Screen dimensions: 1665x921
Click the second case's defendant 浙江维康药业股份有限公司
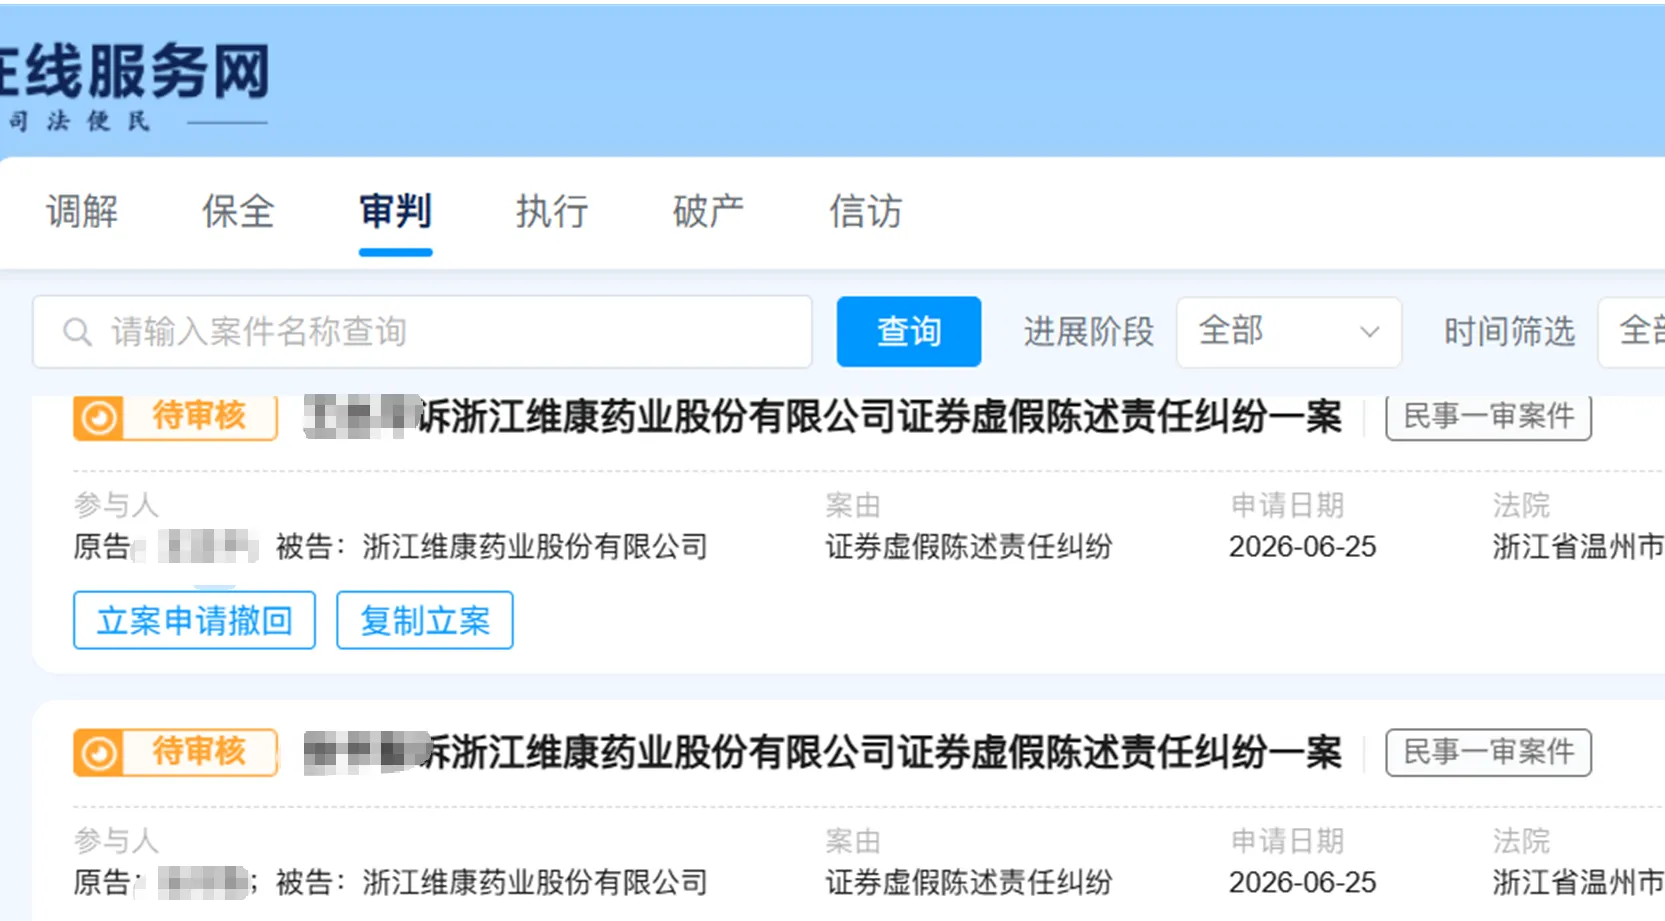[534, 883]
